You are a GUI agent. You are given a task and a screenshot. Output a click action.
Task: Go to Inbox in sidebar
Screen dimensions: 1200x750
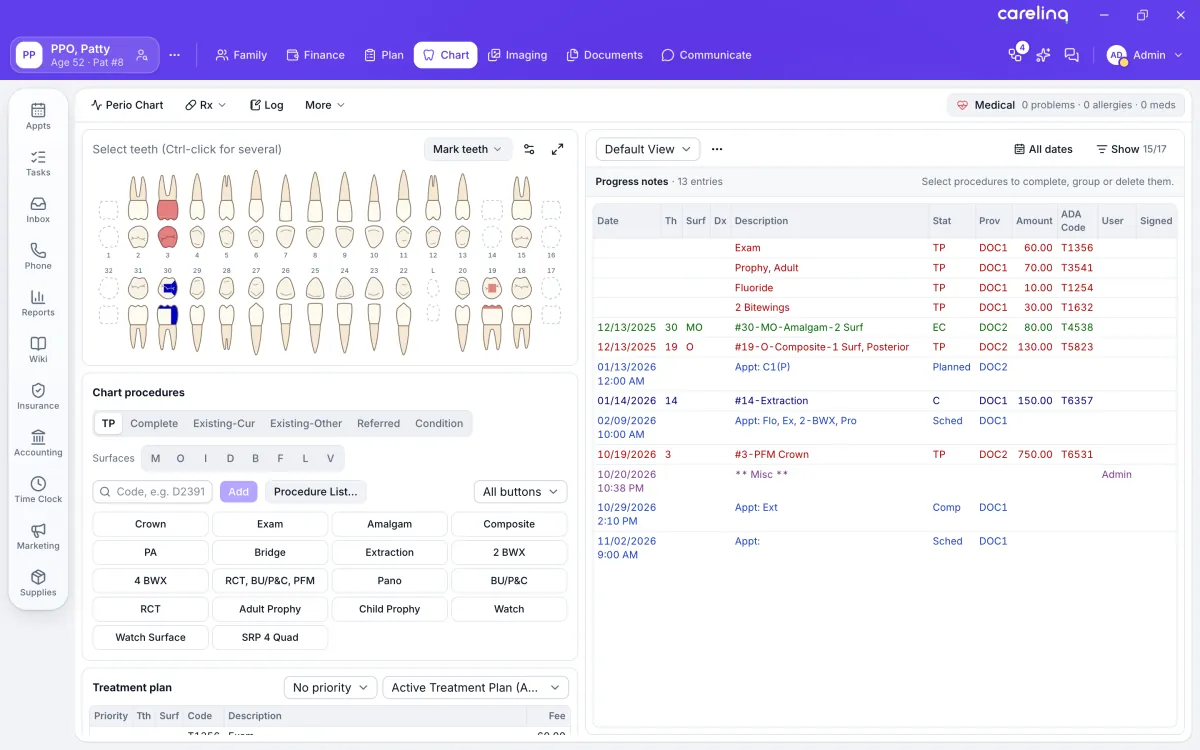coord(38,210)
